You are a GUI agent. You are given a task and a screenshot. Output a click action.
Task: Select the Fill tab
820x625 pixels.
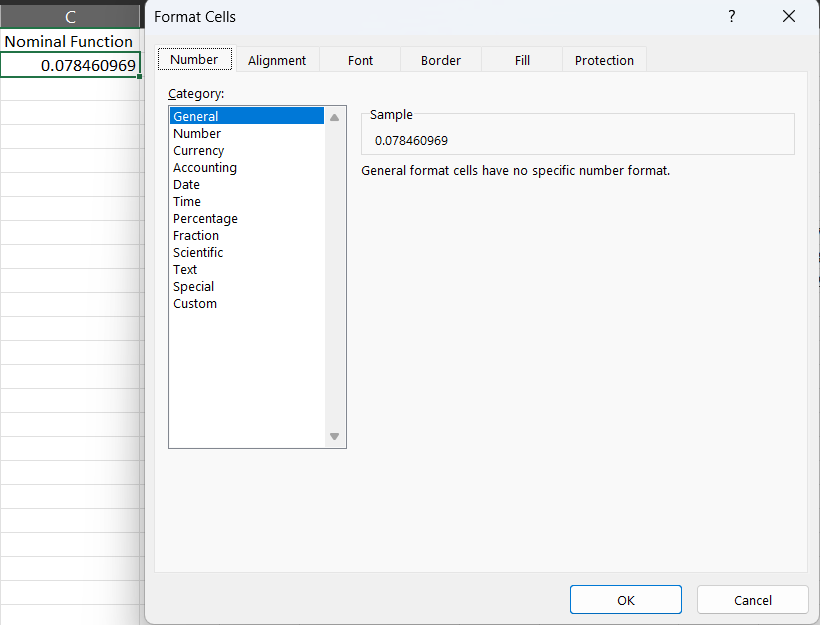(522, 60)
